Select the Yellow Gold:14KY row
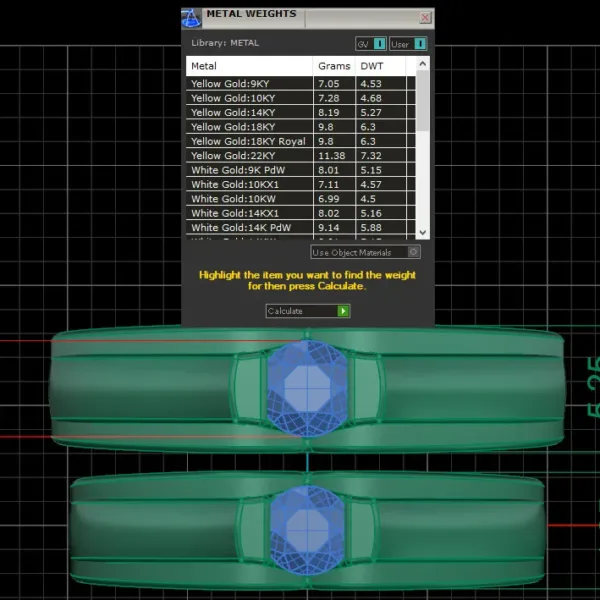This screenshot has height=600, width=600. pyautogui.click(x=300, y=112)
